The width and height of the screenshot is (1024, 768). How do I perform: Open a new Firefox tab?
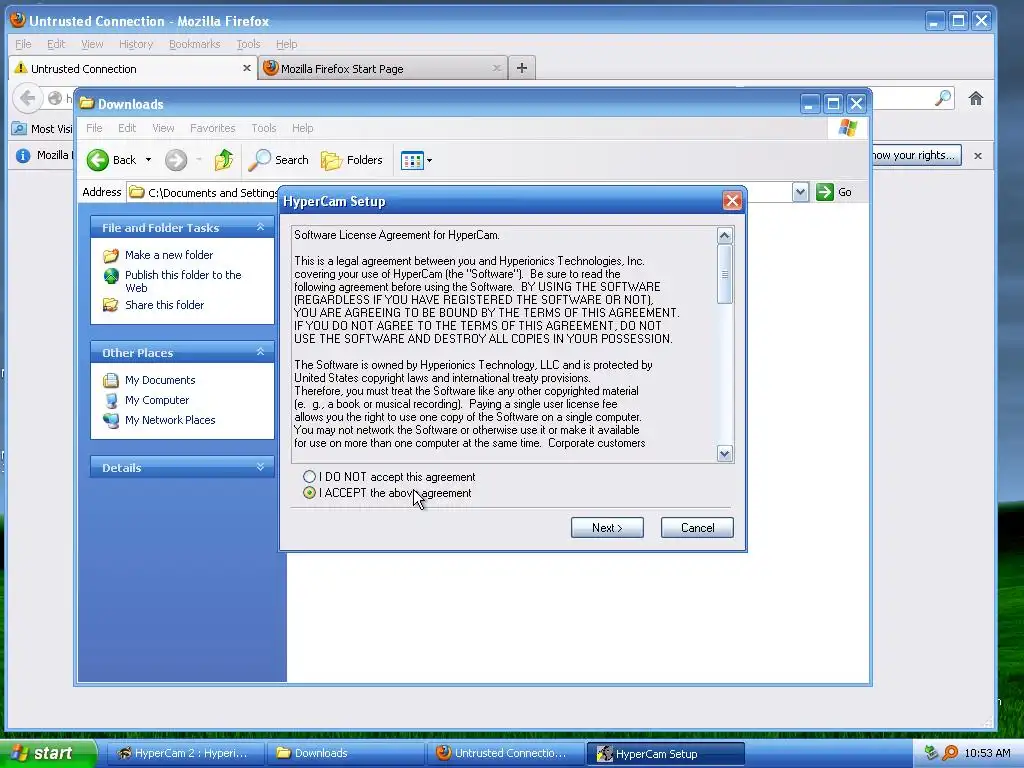coord(522,68)
